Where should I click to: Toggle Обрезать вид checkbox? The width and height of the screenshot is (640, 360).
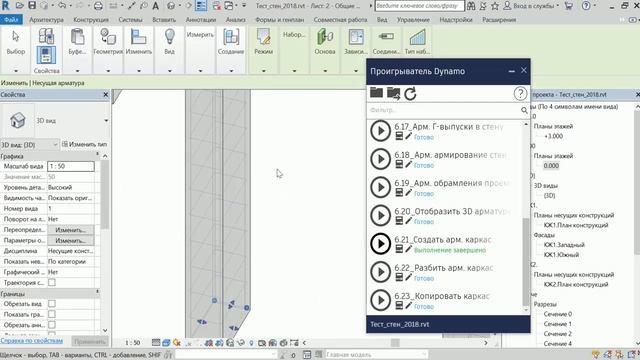(52, 304)
